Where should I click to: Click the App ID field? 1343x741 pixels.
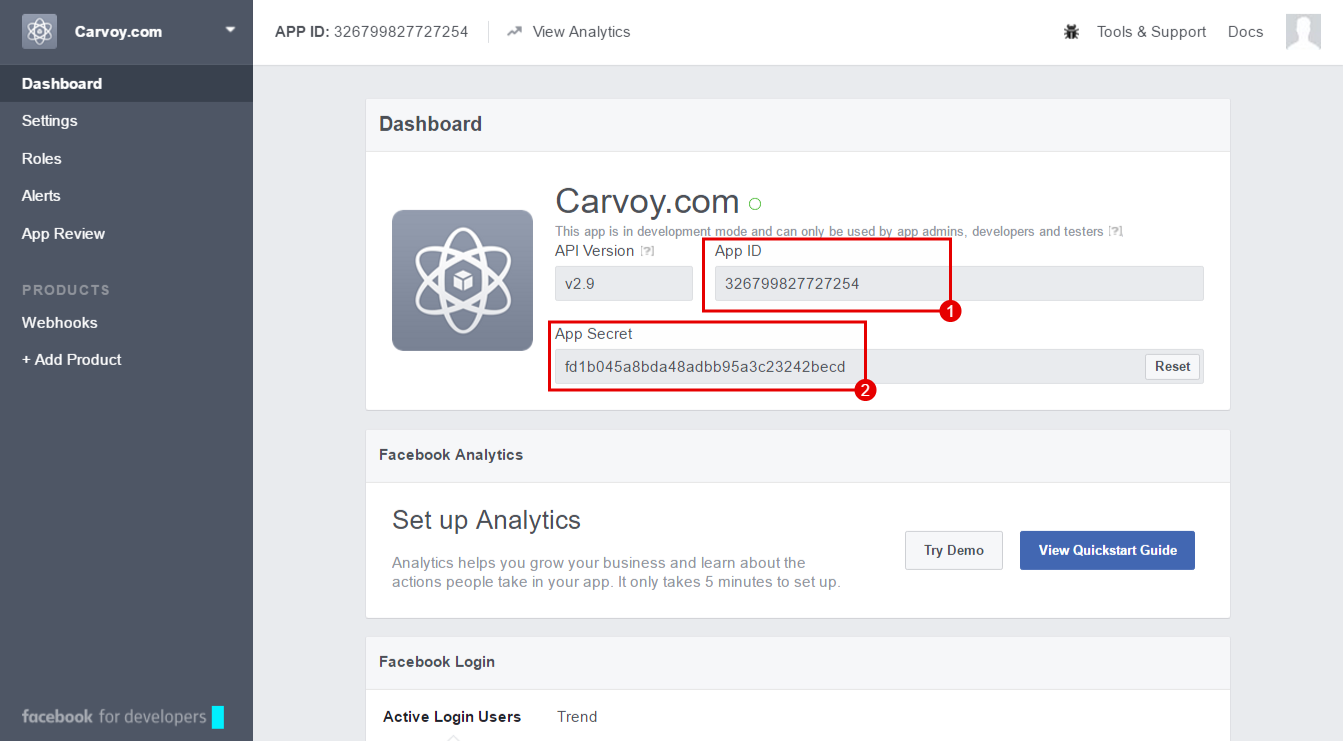tap(959, 284)
